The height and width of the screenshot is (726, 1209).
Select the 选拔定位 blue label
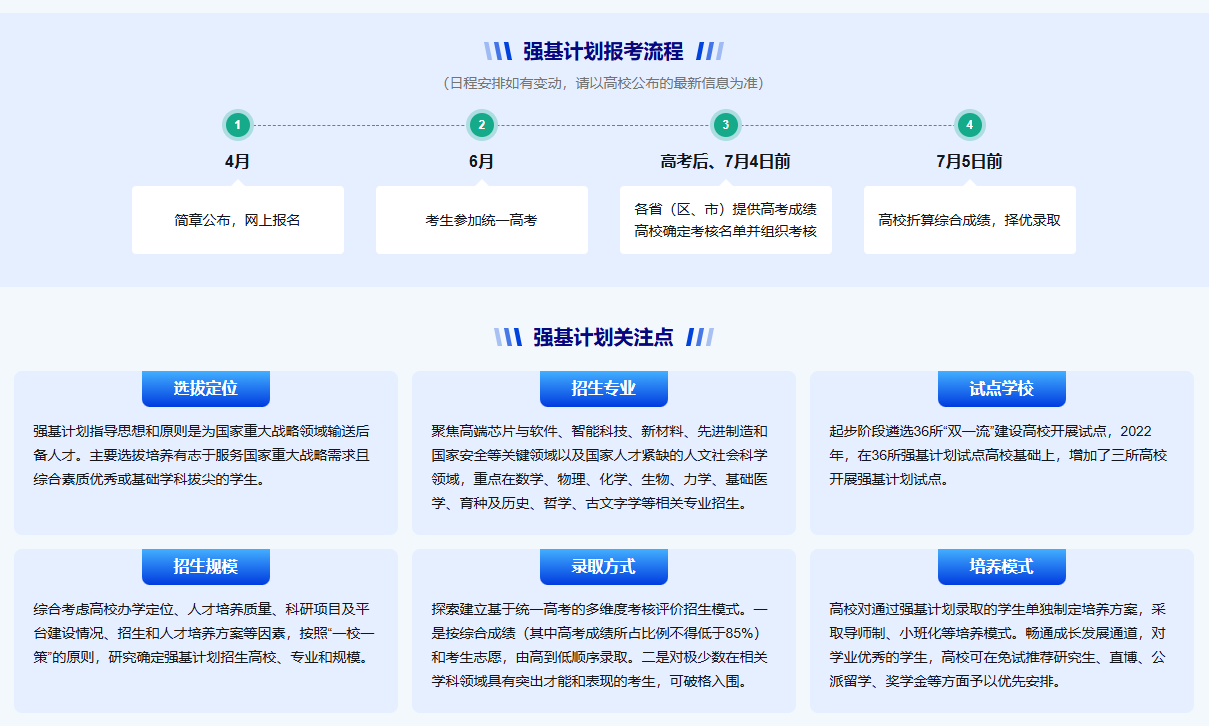(206, 388)
